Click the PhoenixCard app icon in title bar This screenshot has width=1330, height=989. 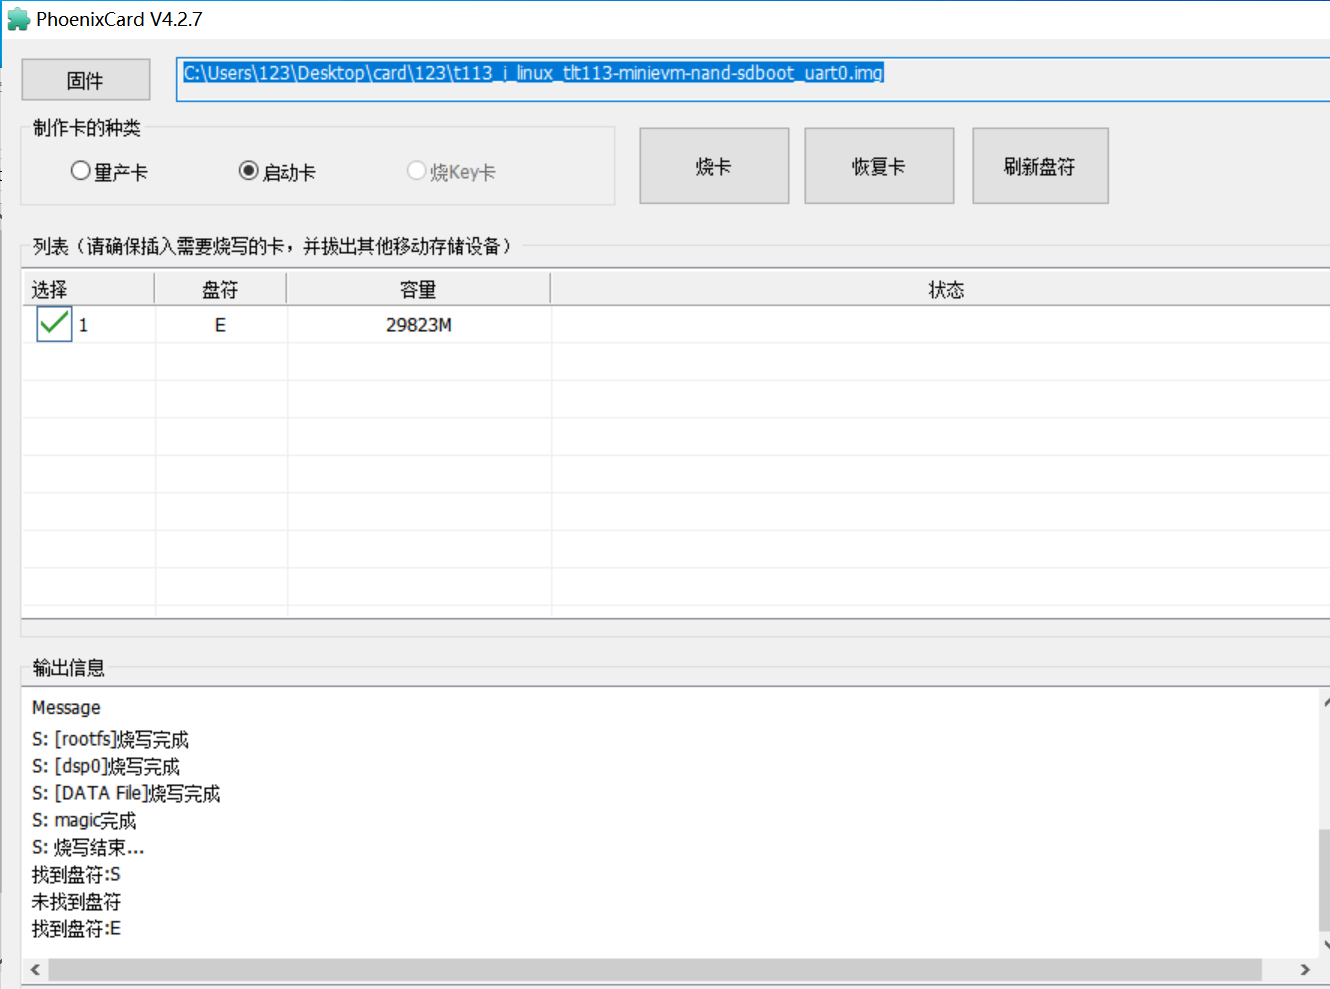(x=18, y=19)
